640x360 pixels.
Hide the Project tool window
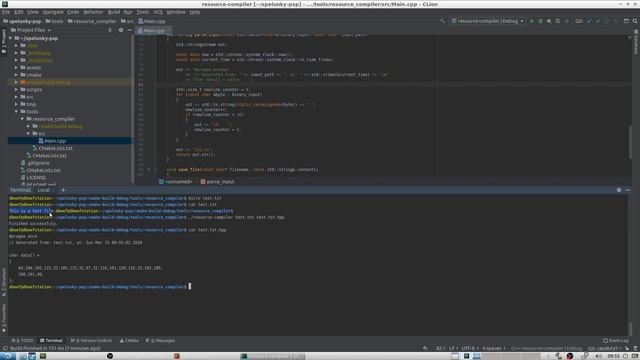pos(129,30)
